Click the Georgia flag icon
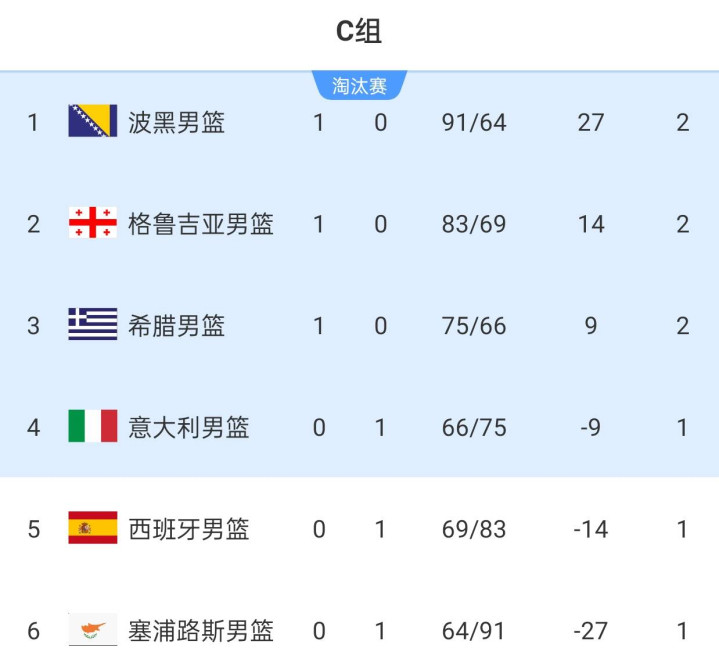This screenshot has height=666, width=719. click(x=93, y=223)
